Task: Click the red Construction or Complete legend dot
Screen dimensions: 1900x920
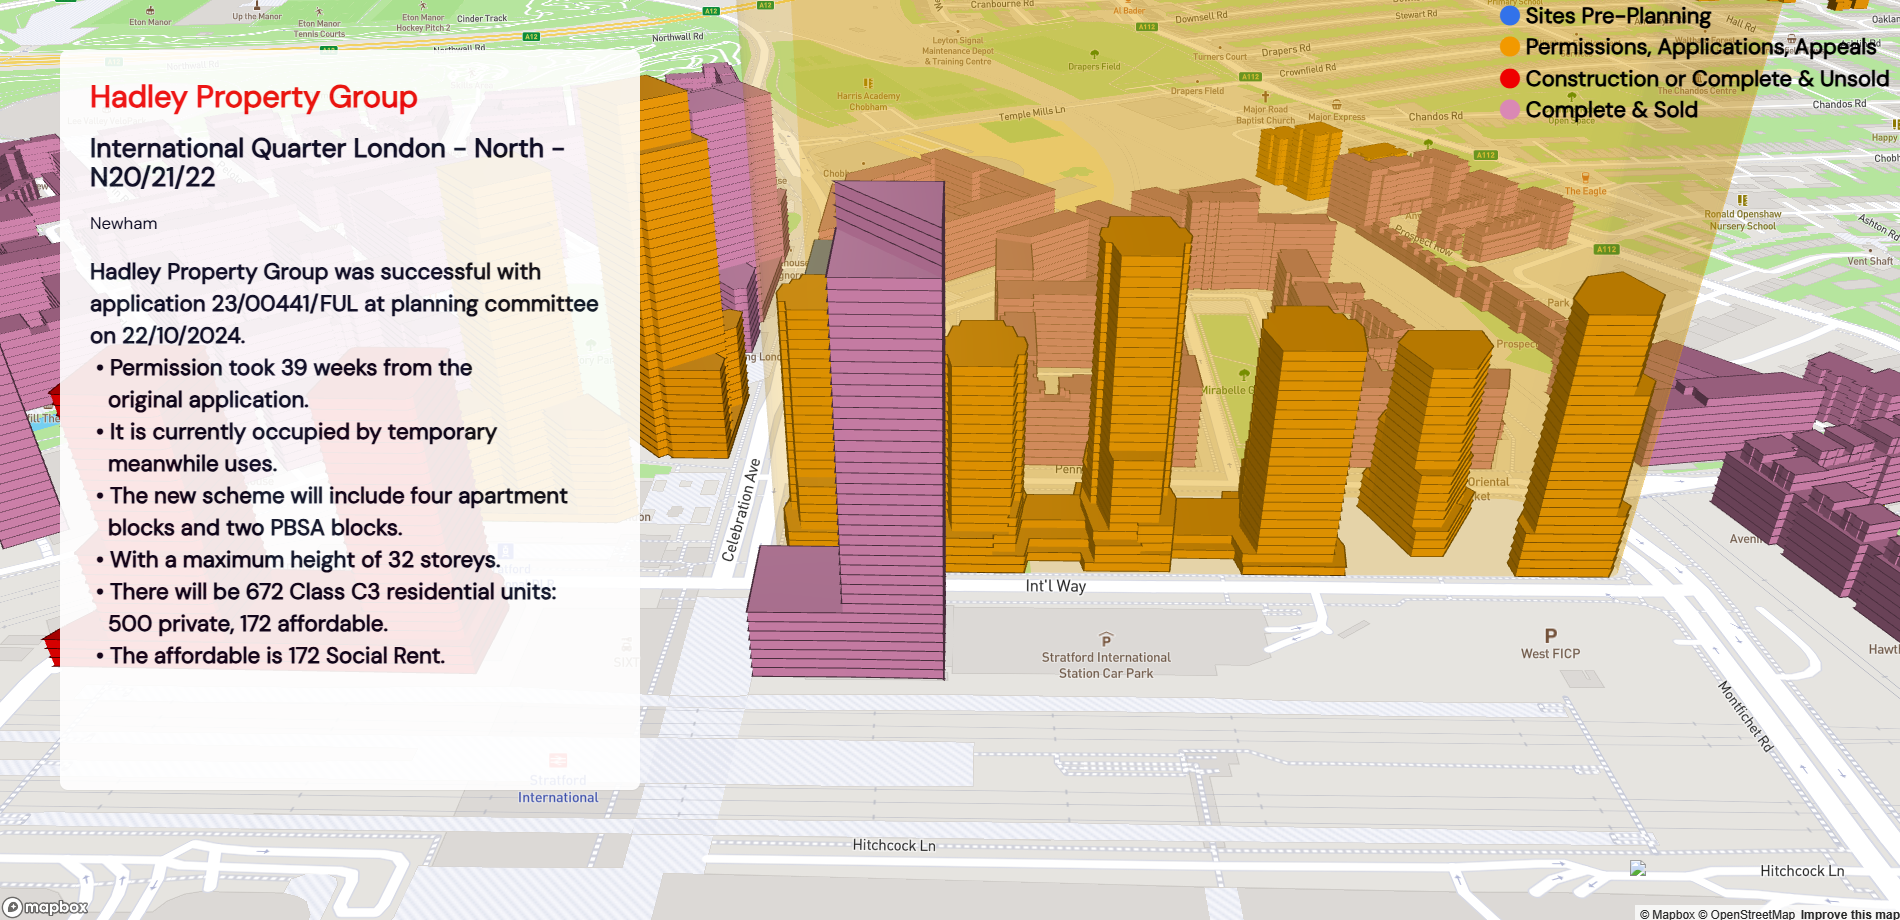Action: coord(1510,78)
